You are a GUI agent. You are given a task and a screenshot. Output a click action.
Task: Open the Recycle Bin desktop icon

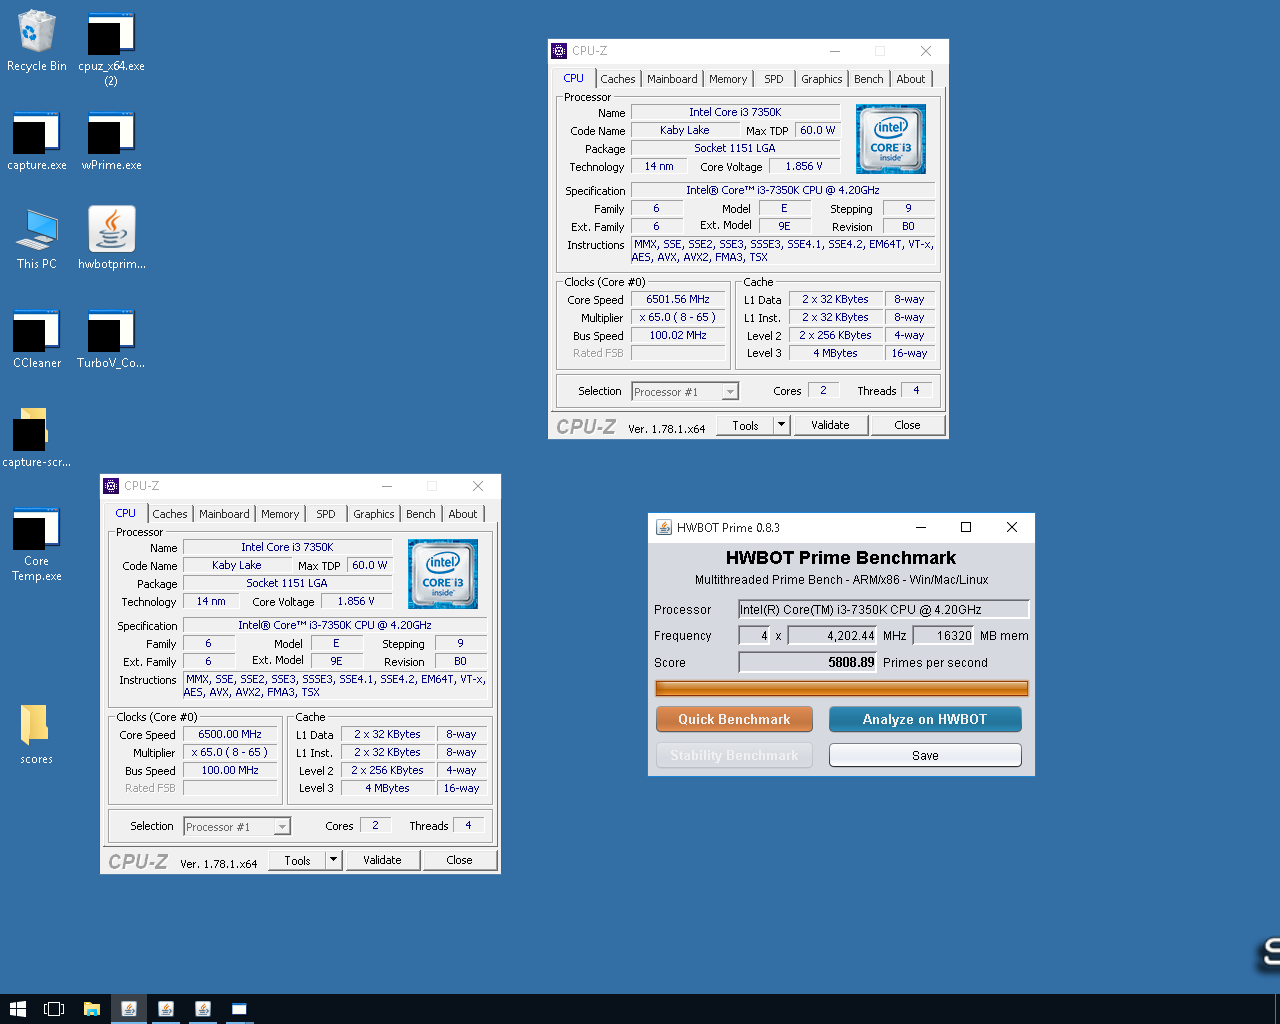point(37,42)
